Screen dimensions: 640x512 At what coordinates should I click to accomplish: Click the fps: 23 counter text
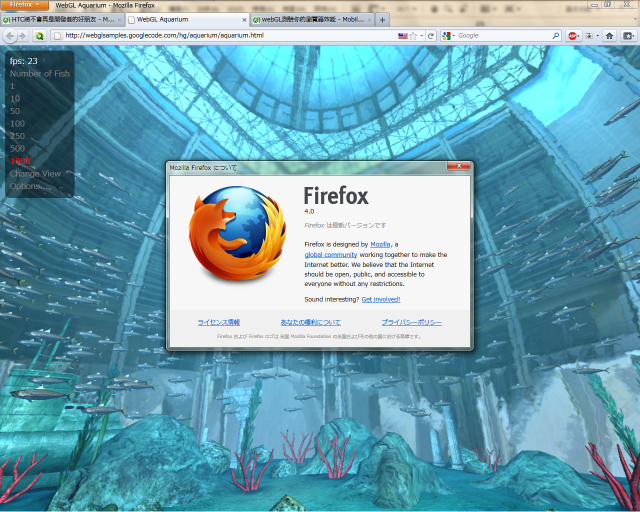24,61
